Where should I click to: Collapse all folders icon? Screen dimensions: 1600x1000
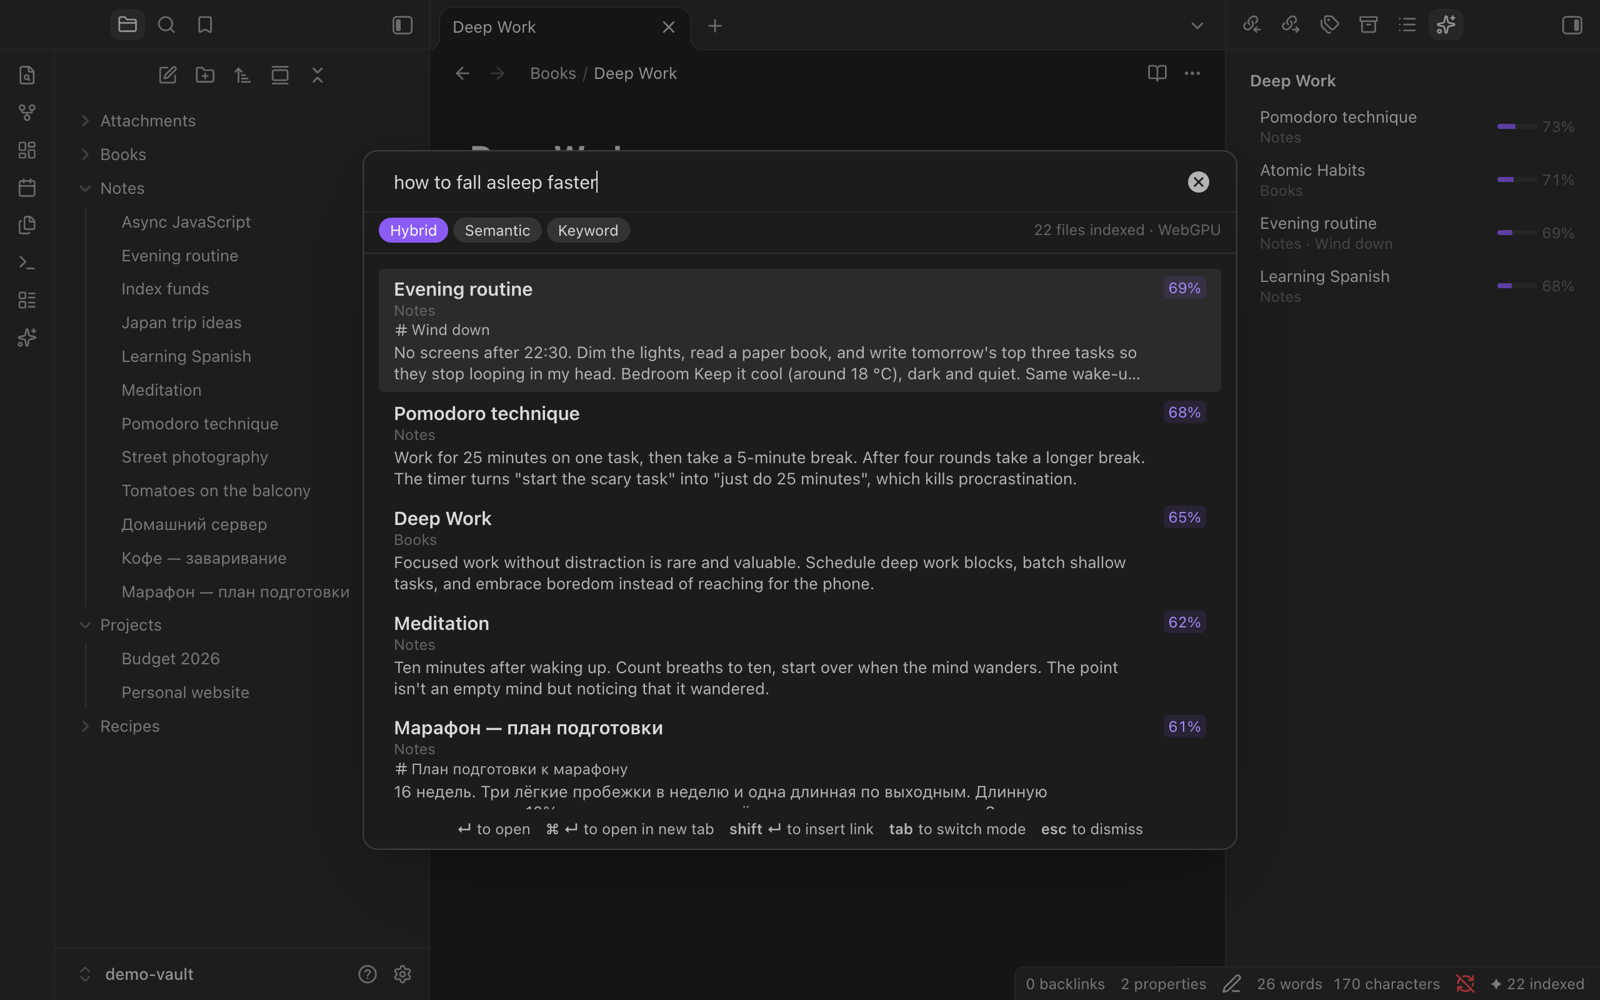point(317,75)
